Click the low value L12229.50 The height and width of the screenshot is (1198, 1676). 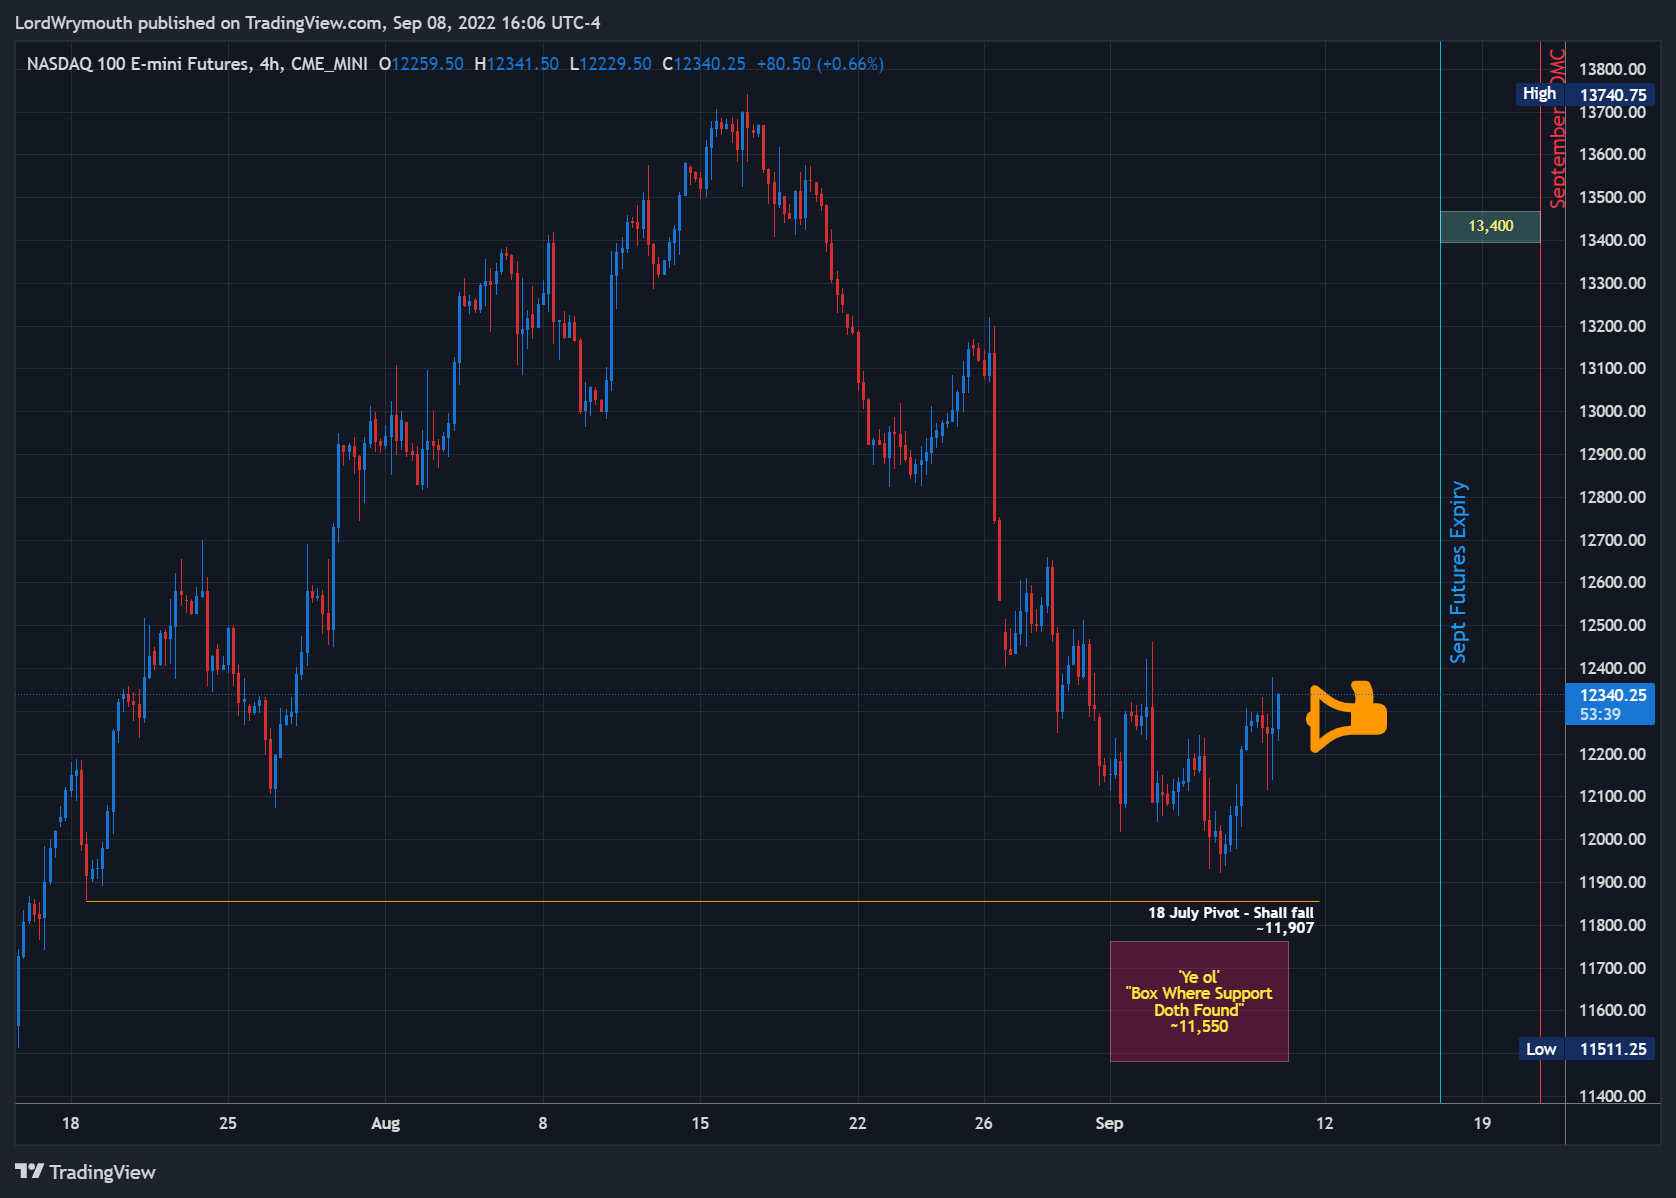tap(610, 64)
